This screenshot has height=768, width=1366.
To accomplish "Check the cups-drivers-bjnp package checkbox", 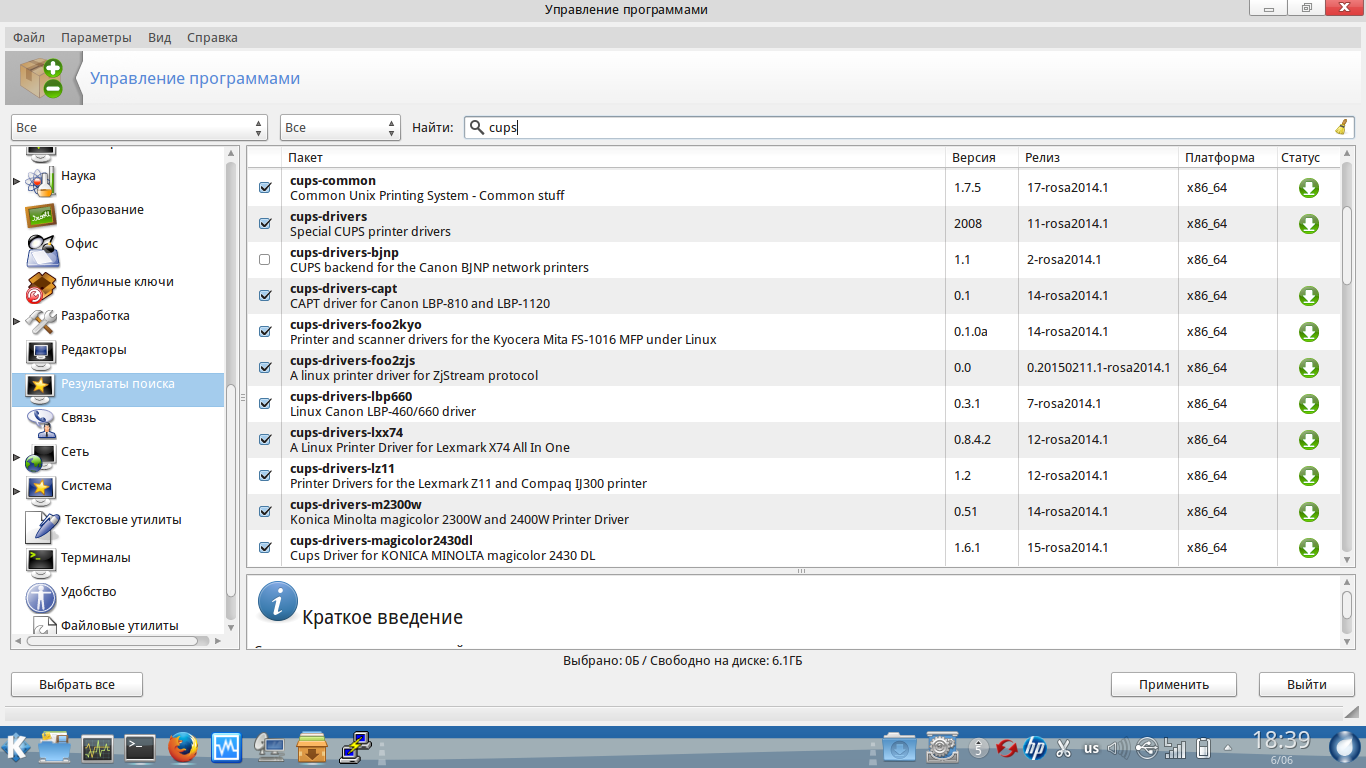I will (x=265, y=260).
